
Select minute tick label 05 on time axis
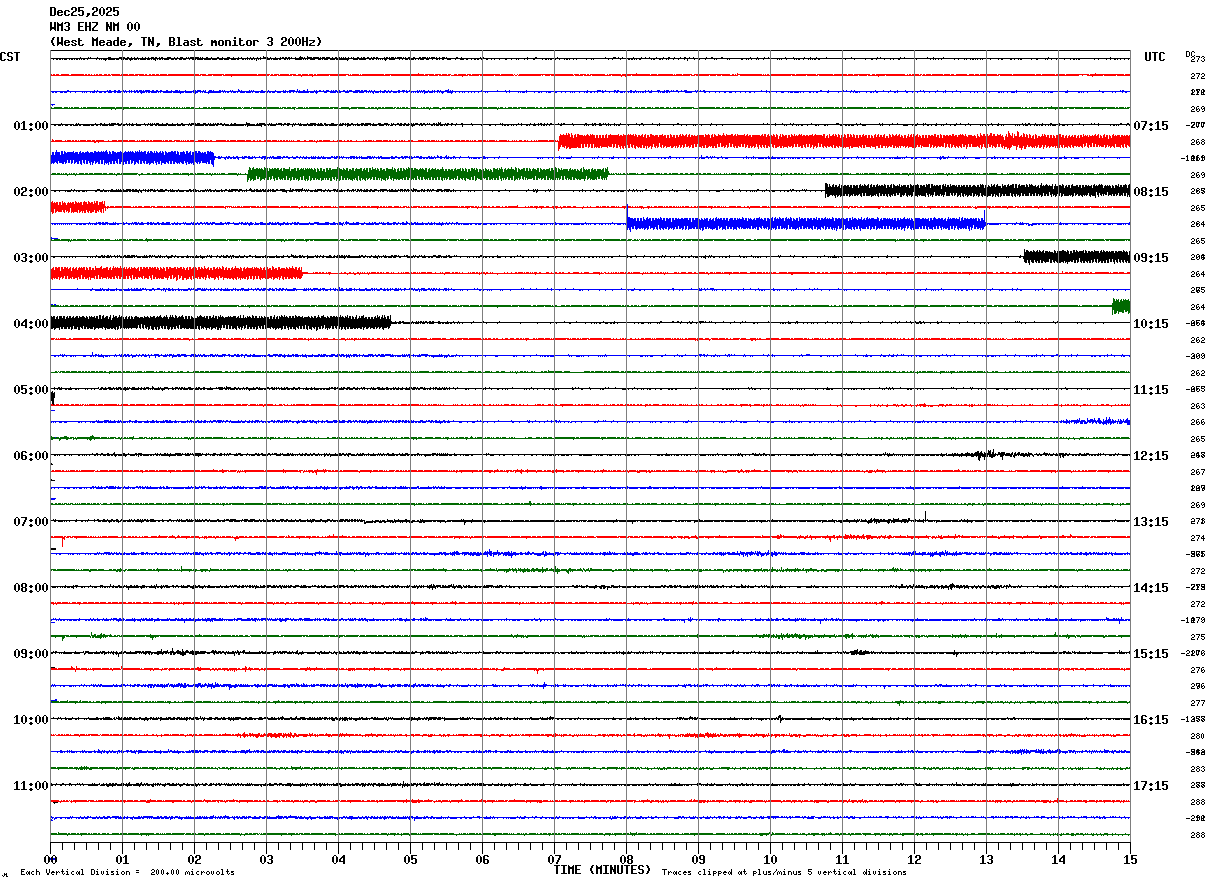click(x=410, y=859)
